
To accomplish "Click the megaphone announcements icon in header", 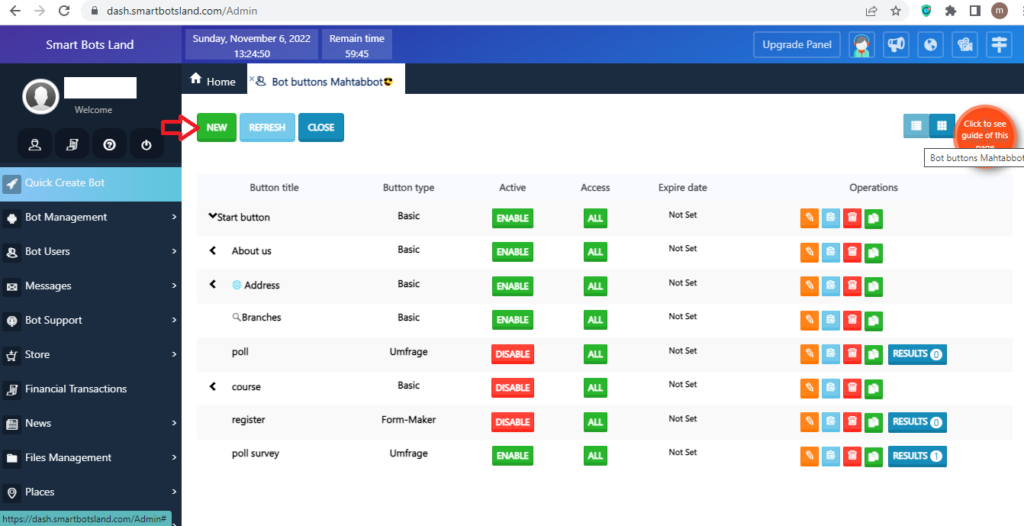I will [x=897, y=45].
